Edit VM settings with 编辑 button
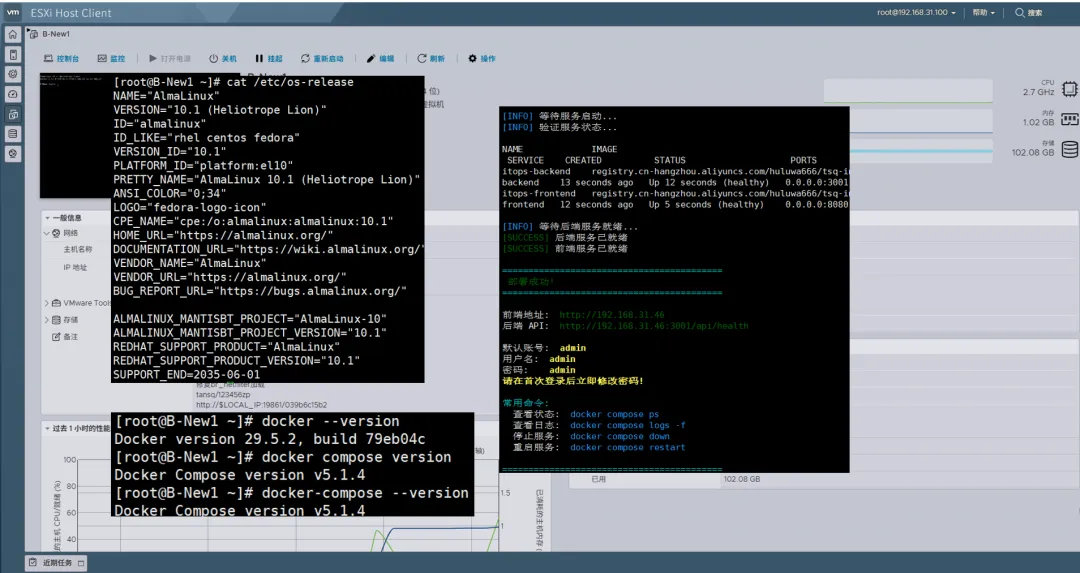 point(380,59)
